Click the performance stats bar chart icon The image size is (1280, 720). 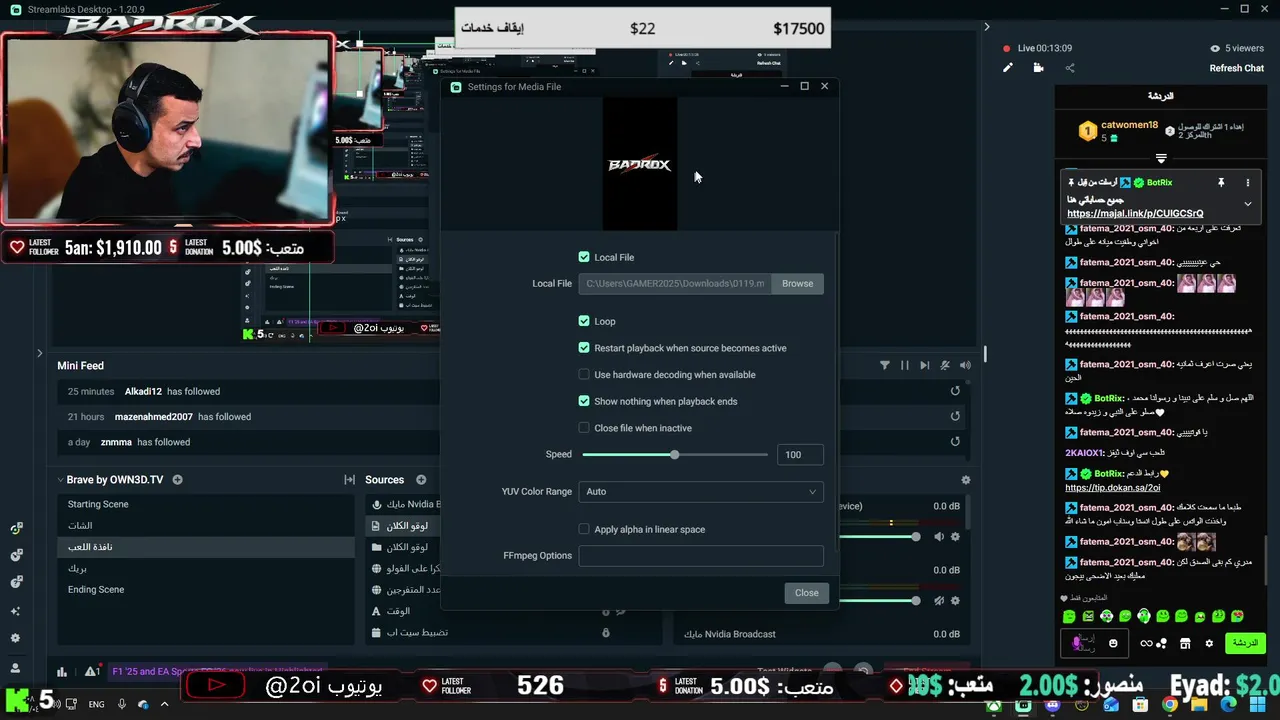(x=62, y=672)
